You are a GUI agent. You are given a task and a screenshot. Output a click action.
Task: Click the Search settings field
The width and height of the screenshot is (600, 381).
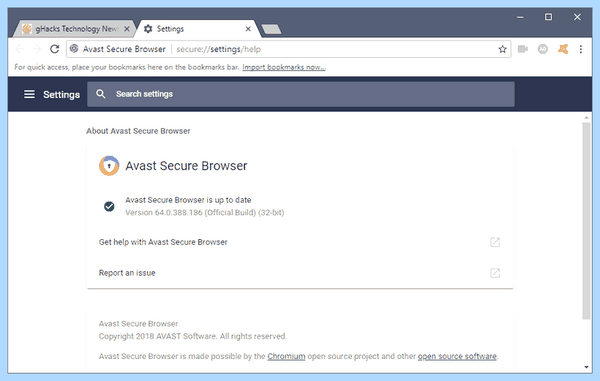point(301,94)
